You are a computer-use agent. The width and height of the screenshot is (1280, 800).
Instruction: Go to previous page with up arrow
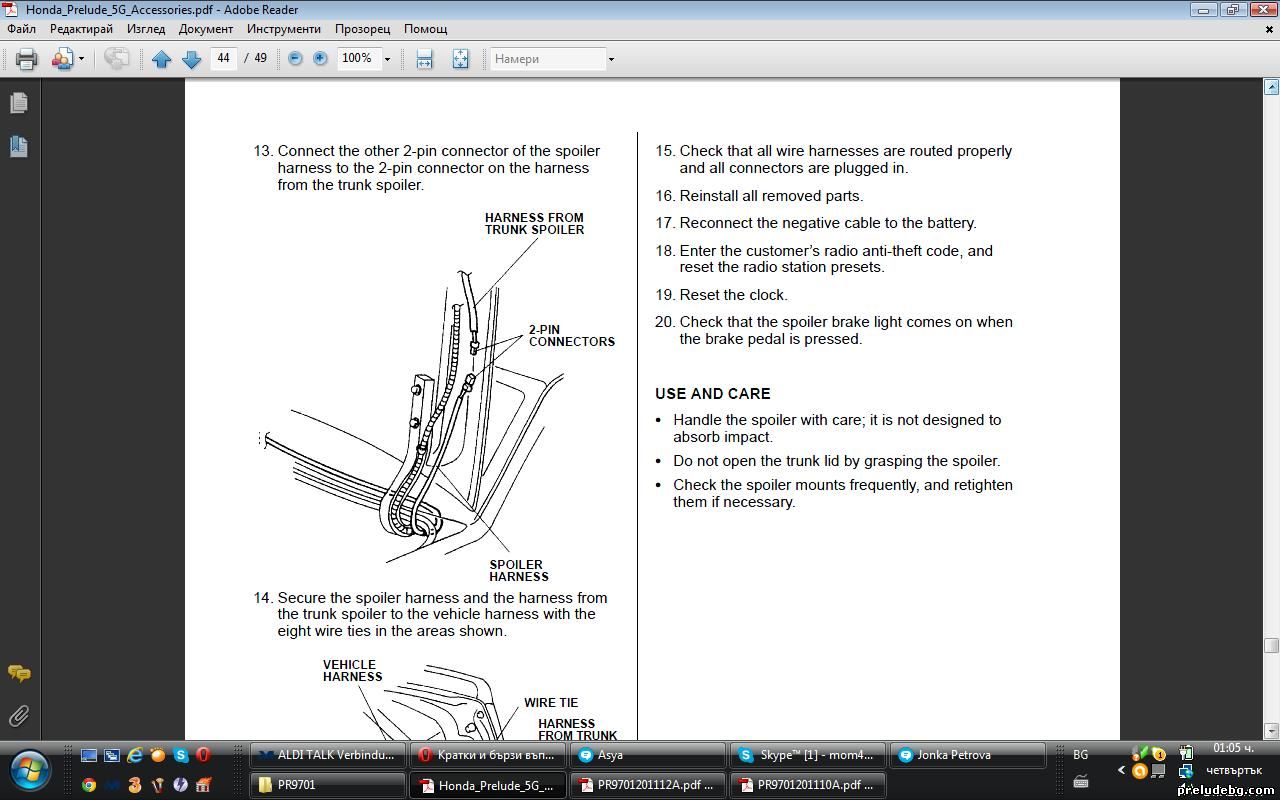pyautogui.click(x=161, y=59)
